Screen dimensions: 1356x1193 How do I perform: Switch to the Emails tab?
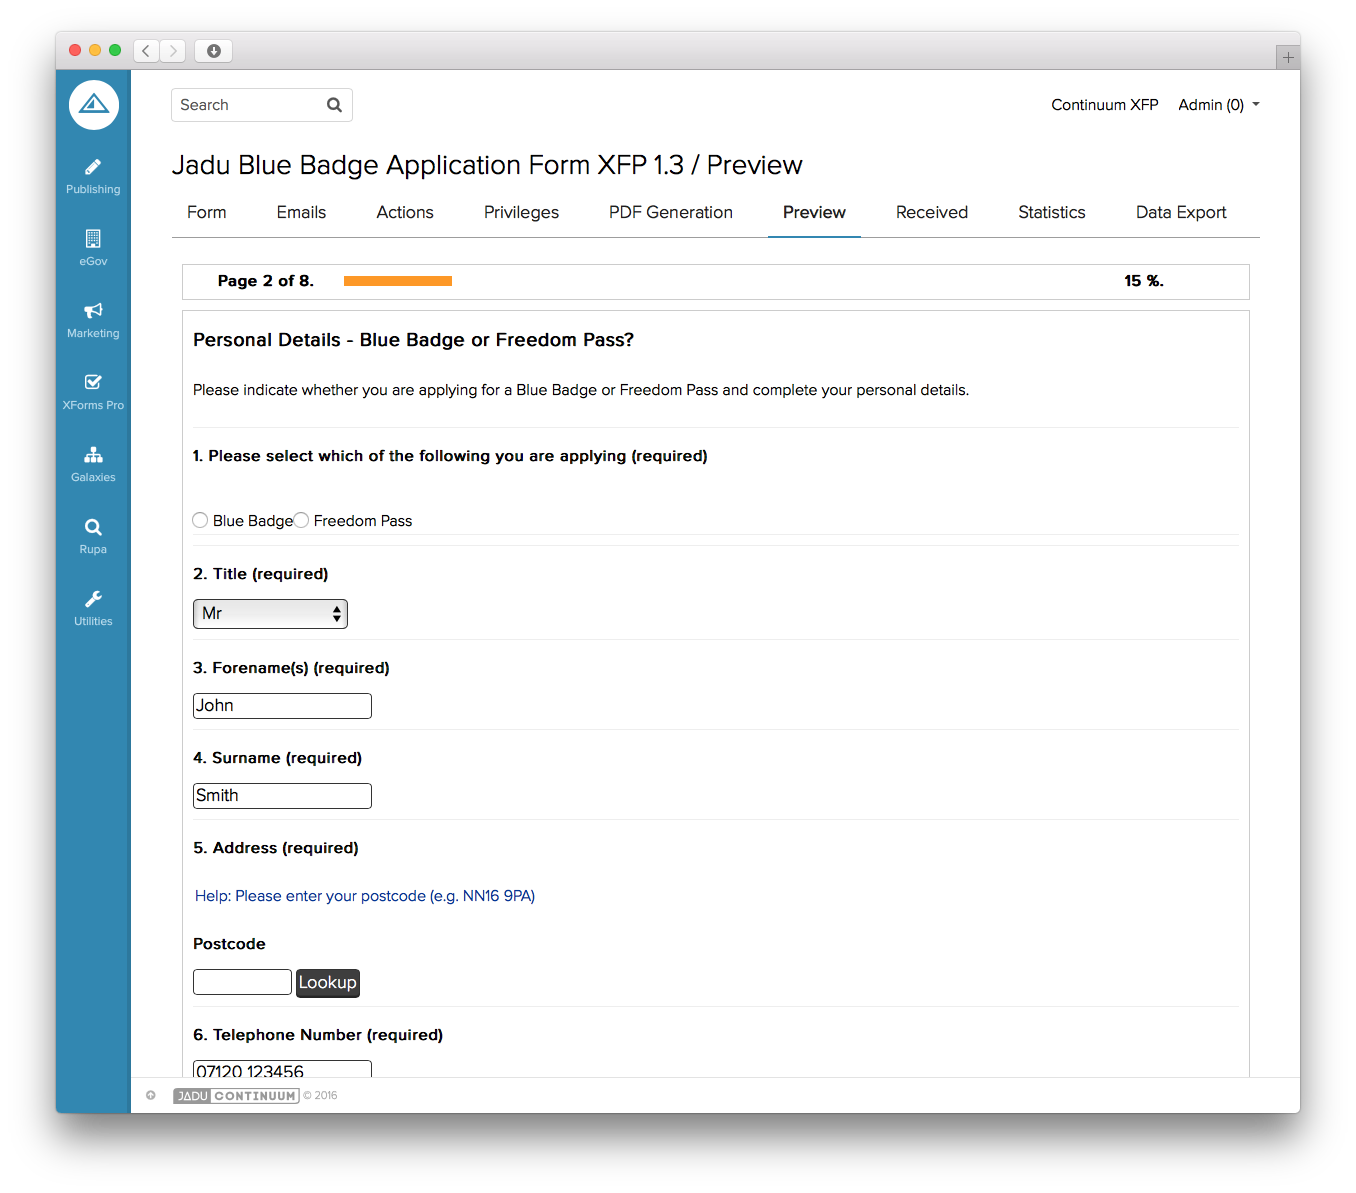point(301,212)
